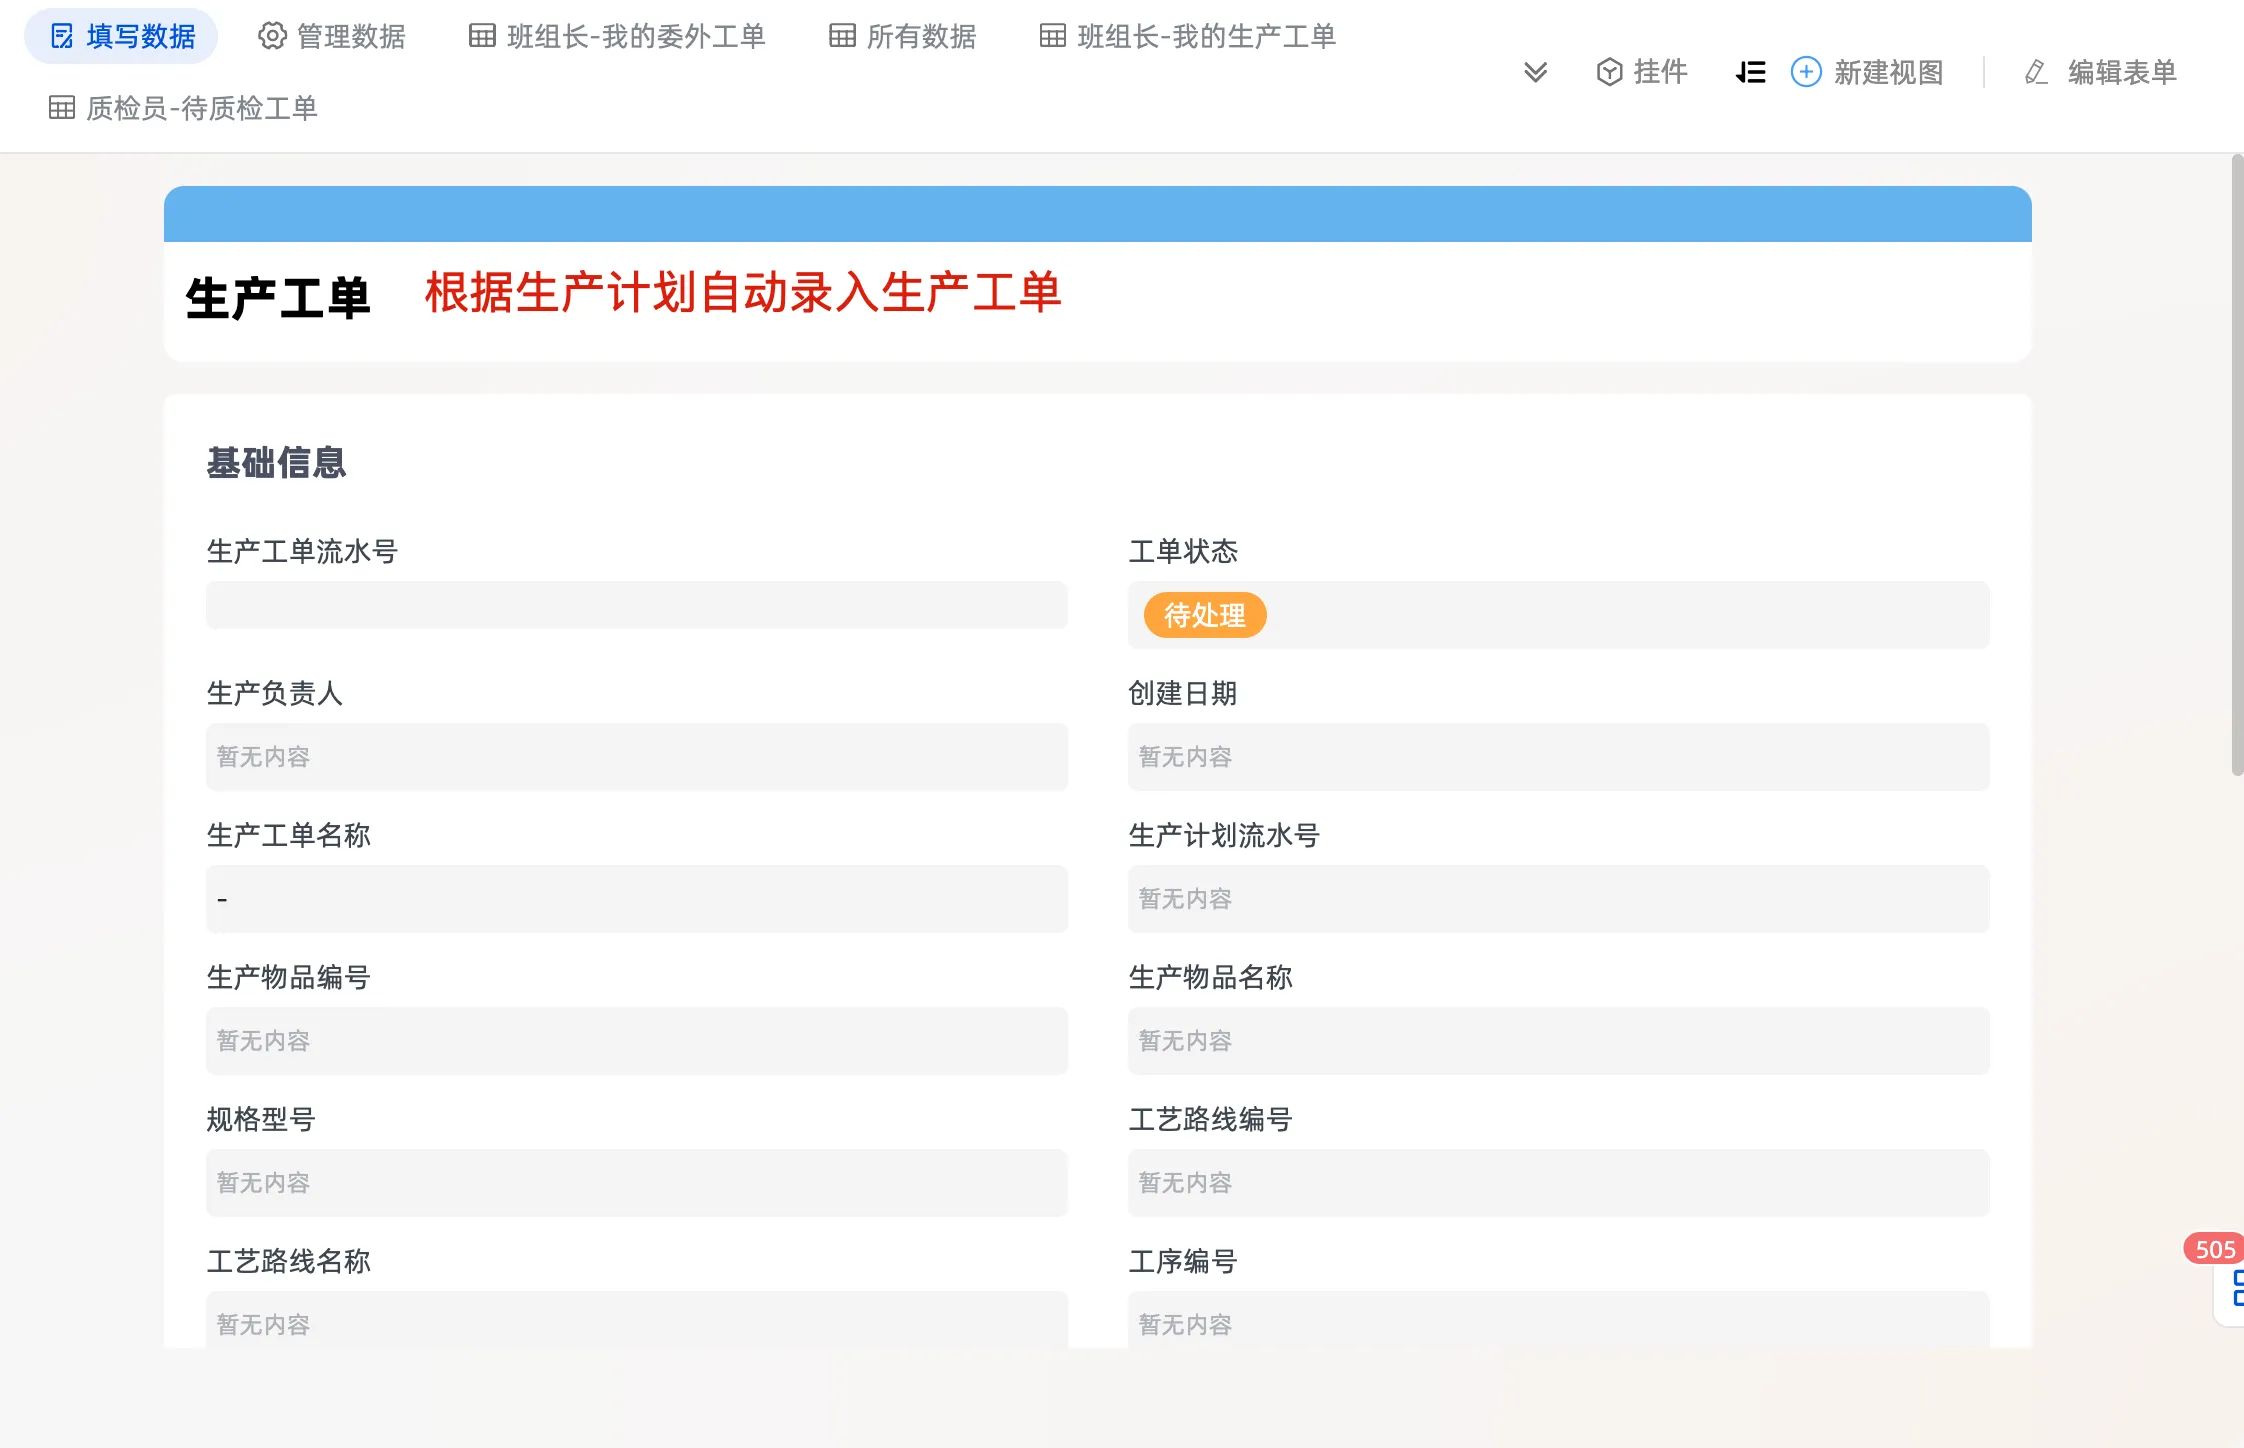Click the 填写数据 form icon
Viewport: 2244px width, 1448px height.
click(x=62, y=37)
